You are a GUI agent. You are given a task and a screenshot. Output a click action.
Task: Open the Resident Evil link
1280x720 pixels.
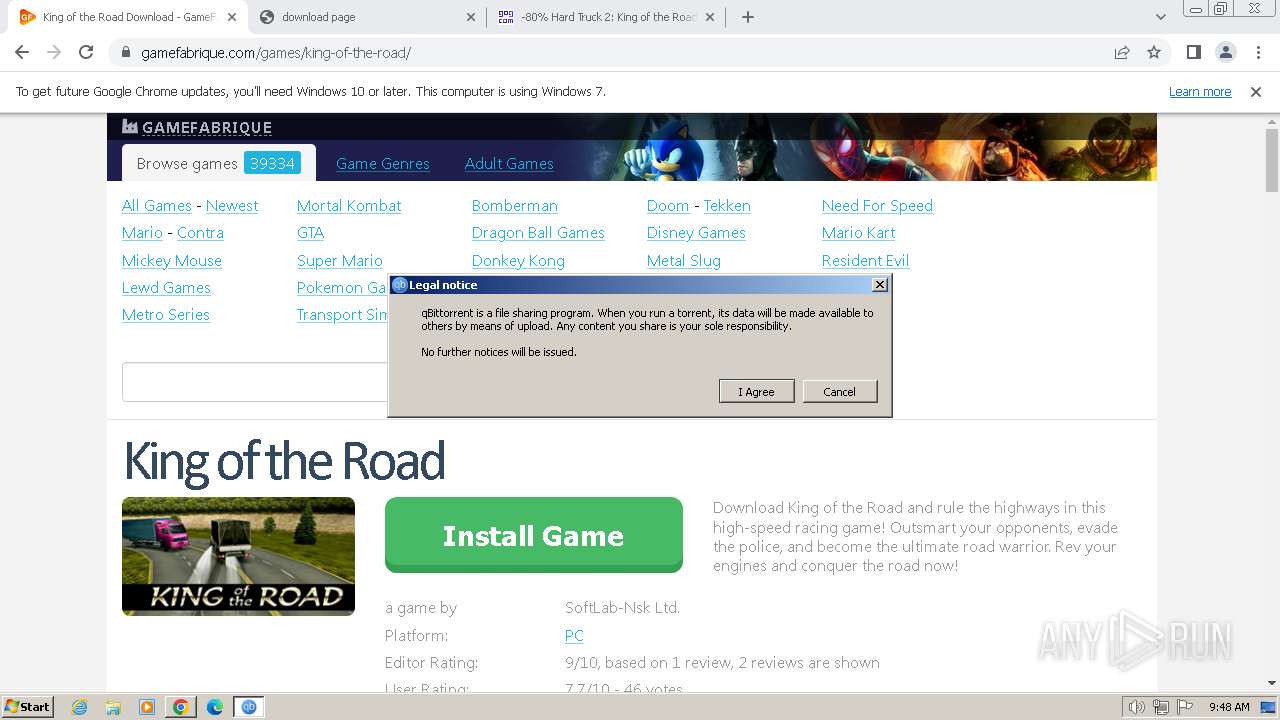(865, 261)
